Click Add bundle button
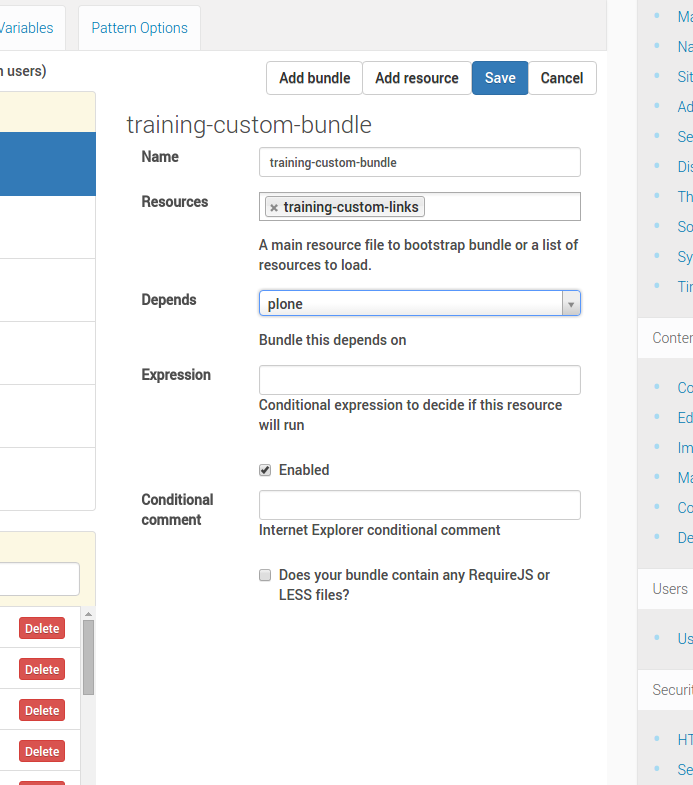Image resolution: width=693 pixels, height=785 pixels. coord(314,78)
